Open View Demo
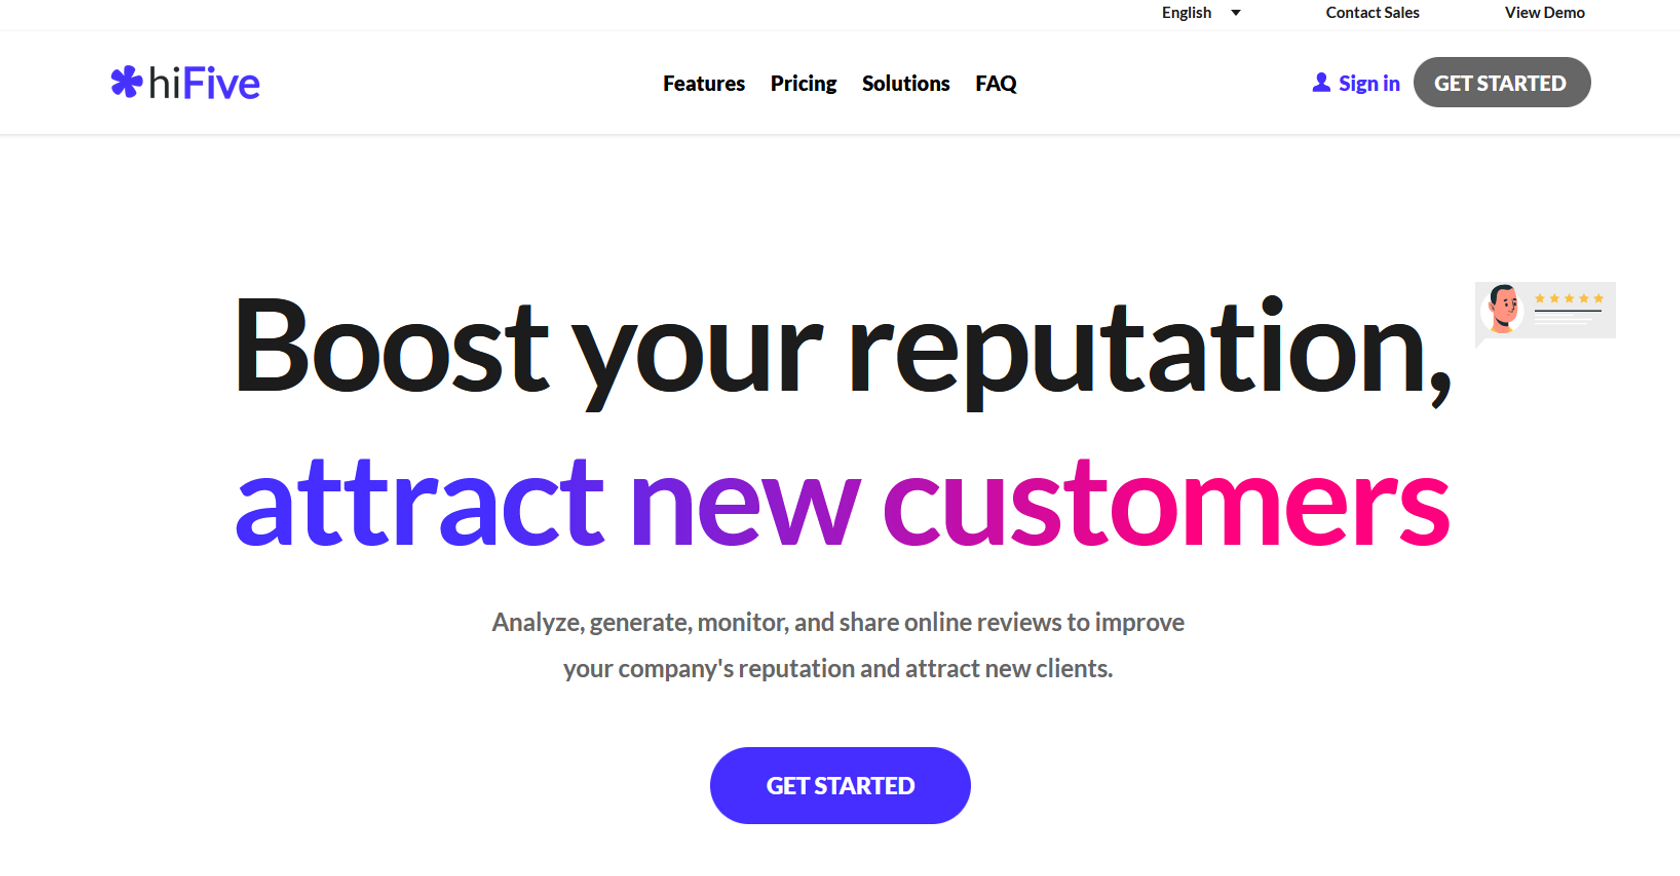Screen dimensions: 1680x876 coord(1544,12)
